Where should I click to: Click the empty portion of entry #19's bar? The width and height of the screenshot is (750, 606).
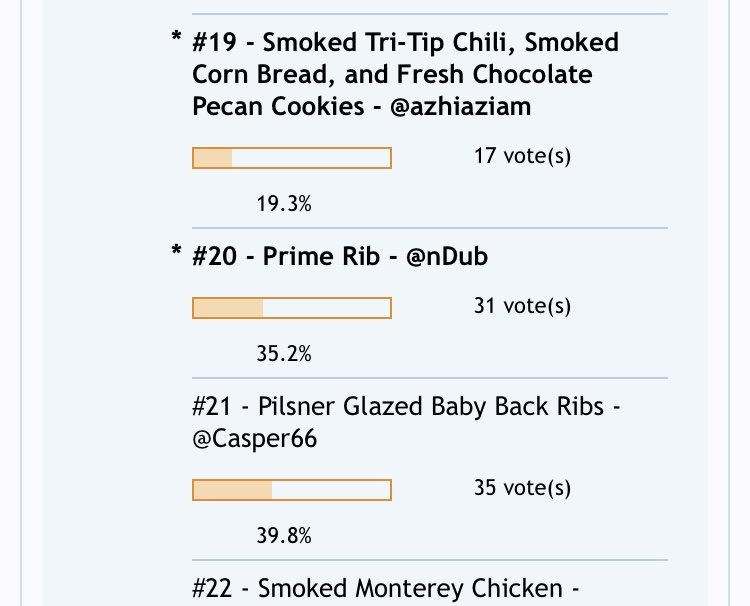[311, 158]
